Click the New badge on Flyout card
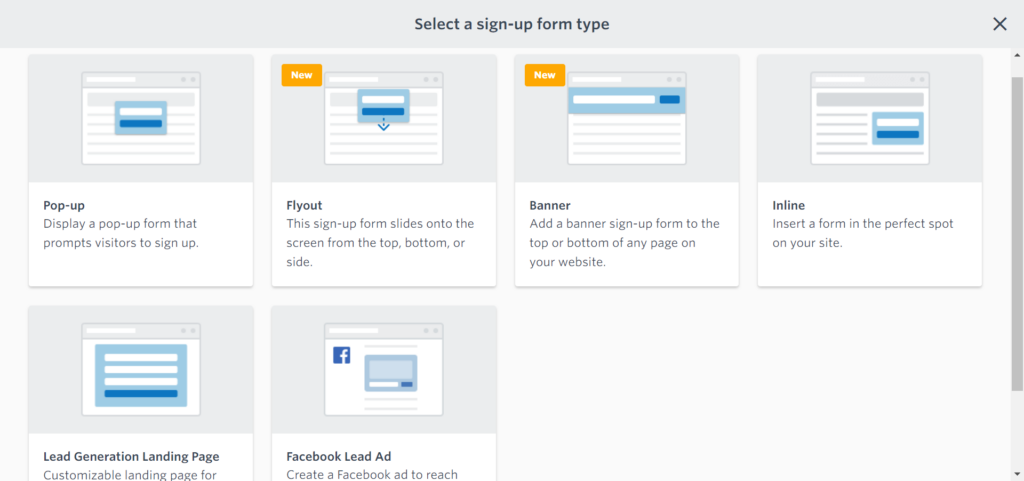 (x=302, y=75)
